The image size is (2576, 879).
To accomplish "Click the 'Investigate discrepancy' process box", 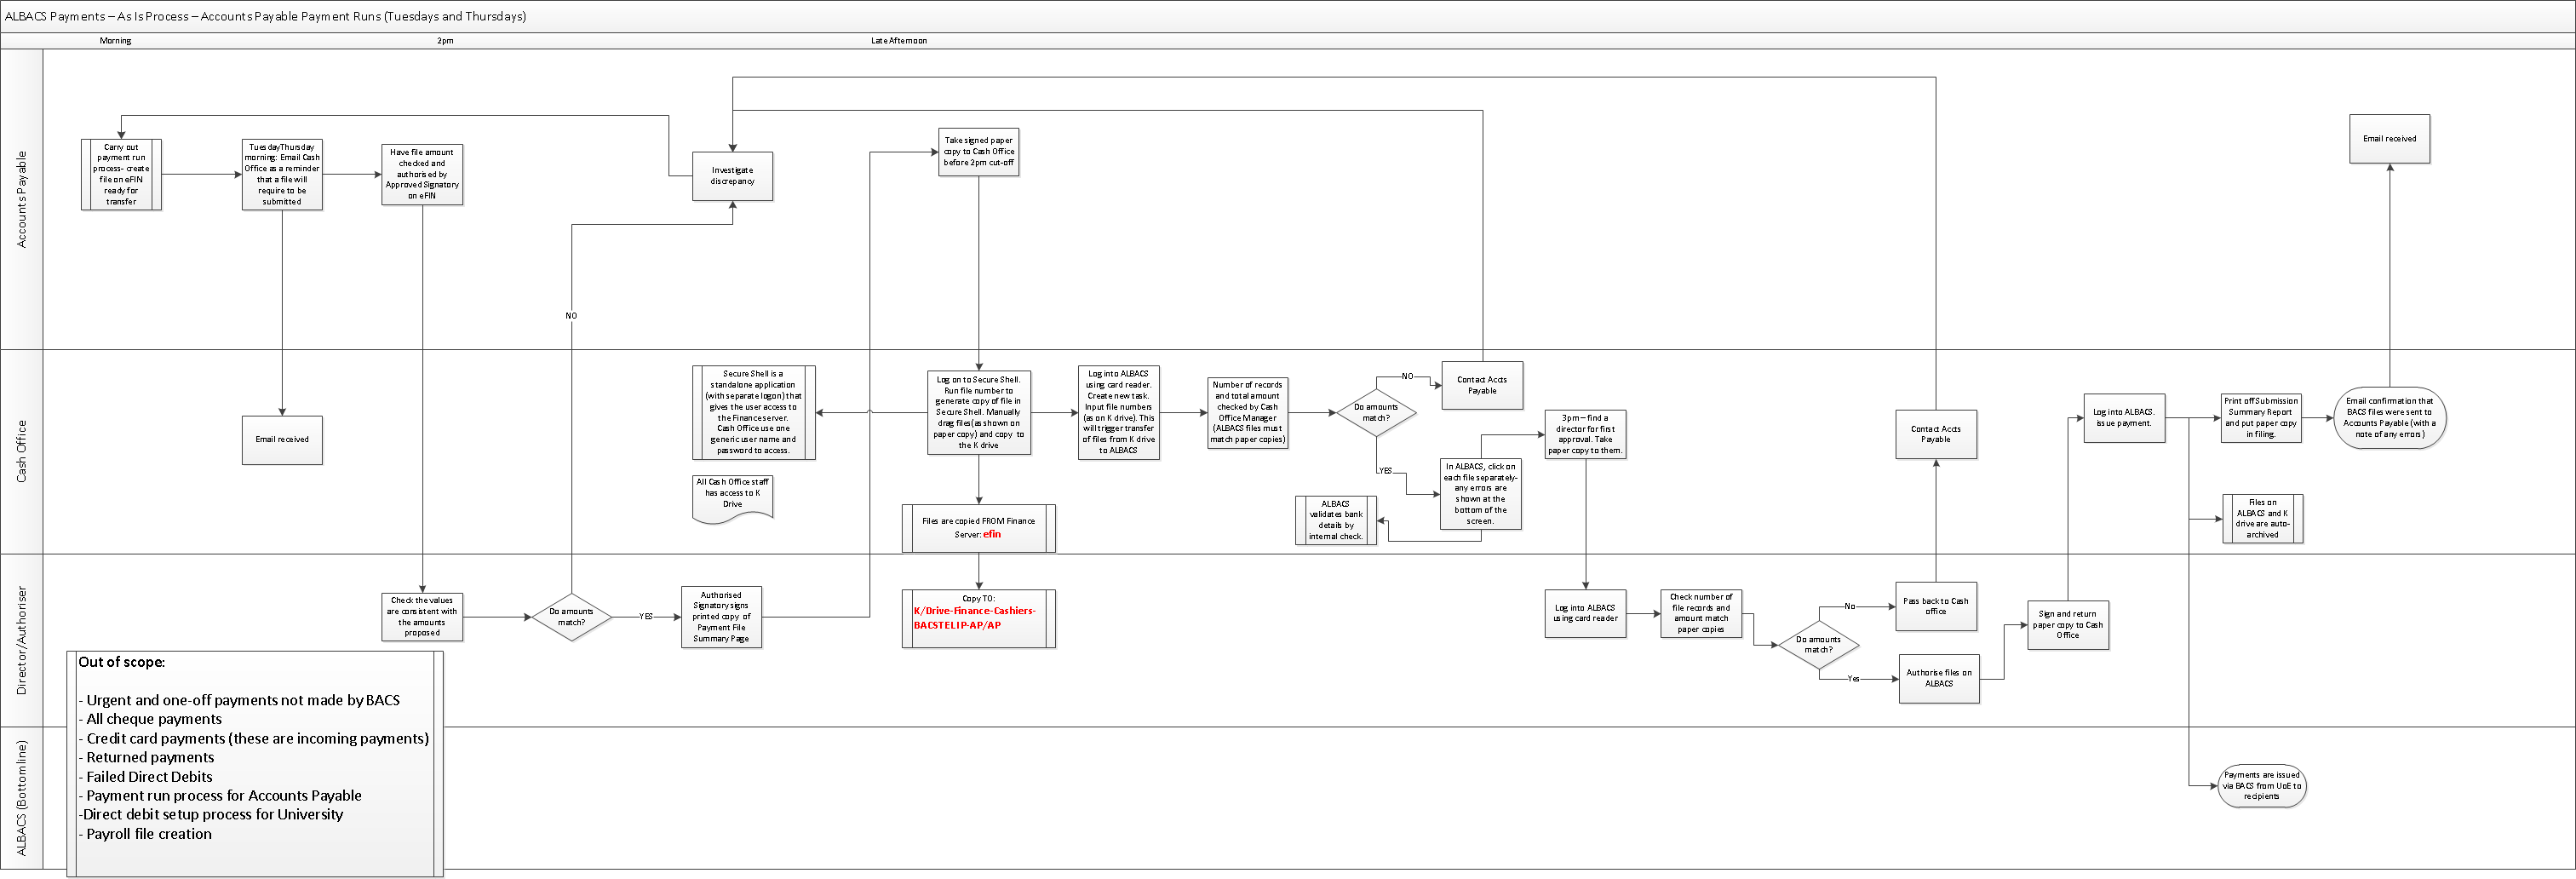I will [732, 176].
